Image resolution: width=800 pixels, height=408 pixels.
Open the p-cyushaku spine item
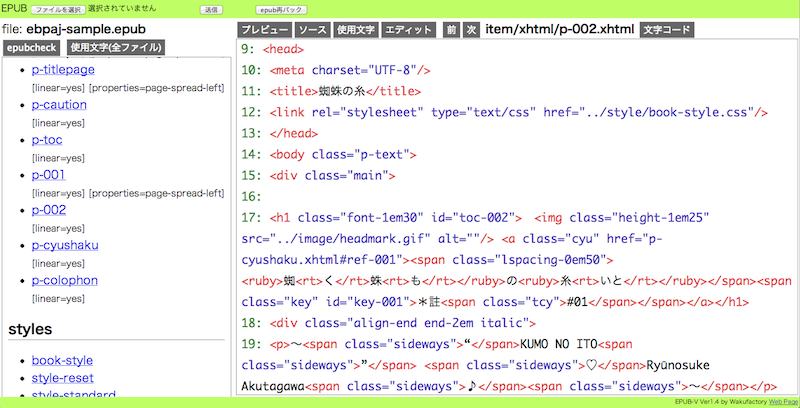(65, 245)
